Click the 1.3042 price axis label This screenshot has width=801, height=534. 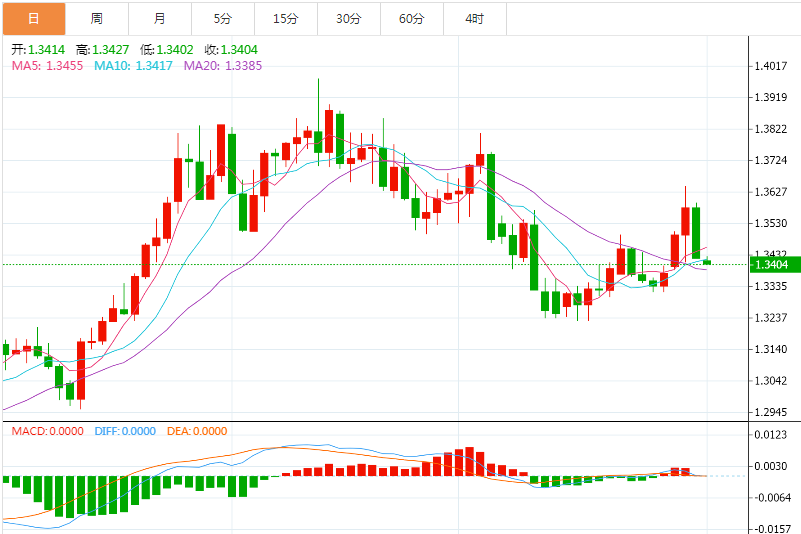click(x=771, y=381)
